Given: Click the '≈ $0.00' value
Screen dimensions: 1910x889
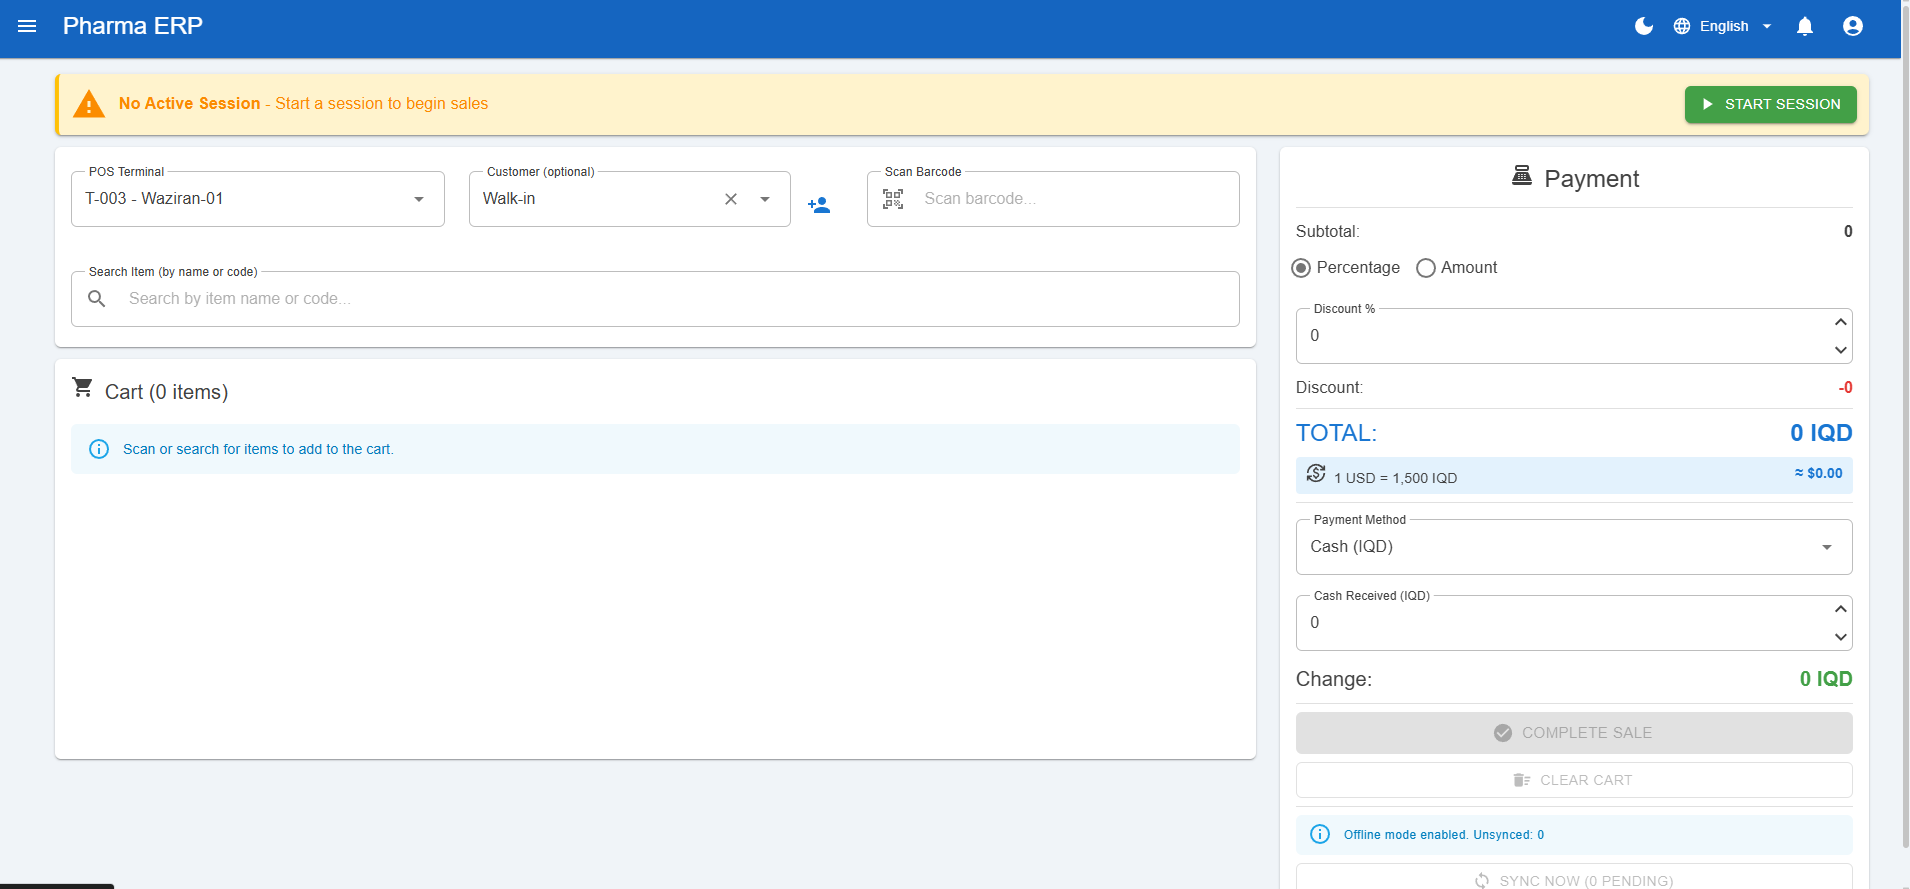Looking at the screenshot, I should tap(1818, 473).
